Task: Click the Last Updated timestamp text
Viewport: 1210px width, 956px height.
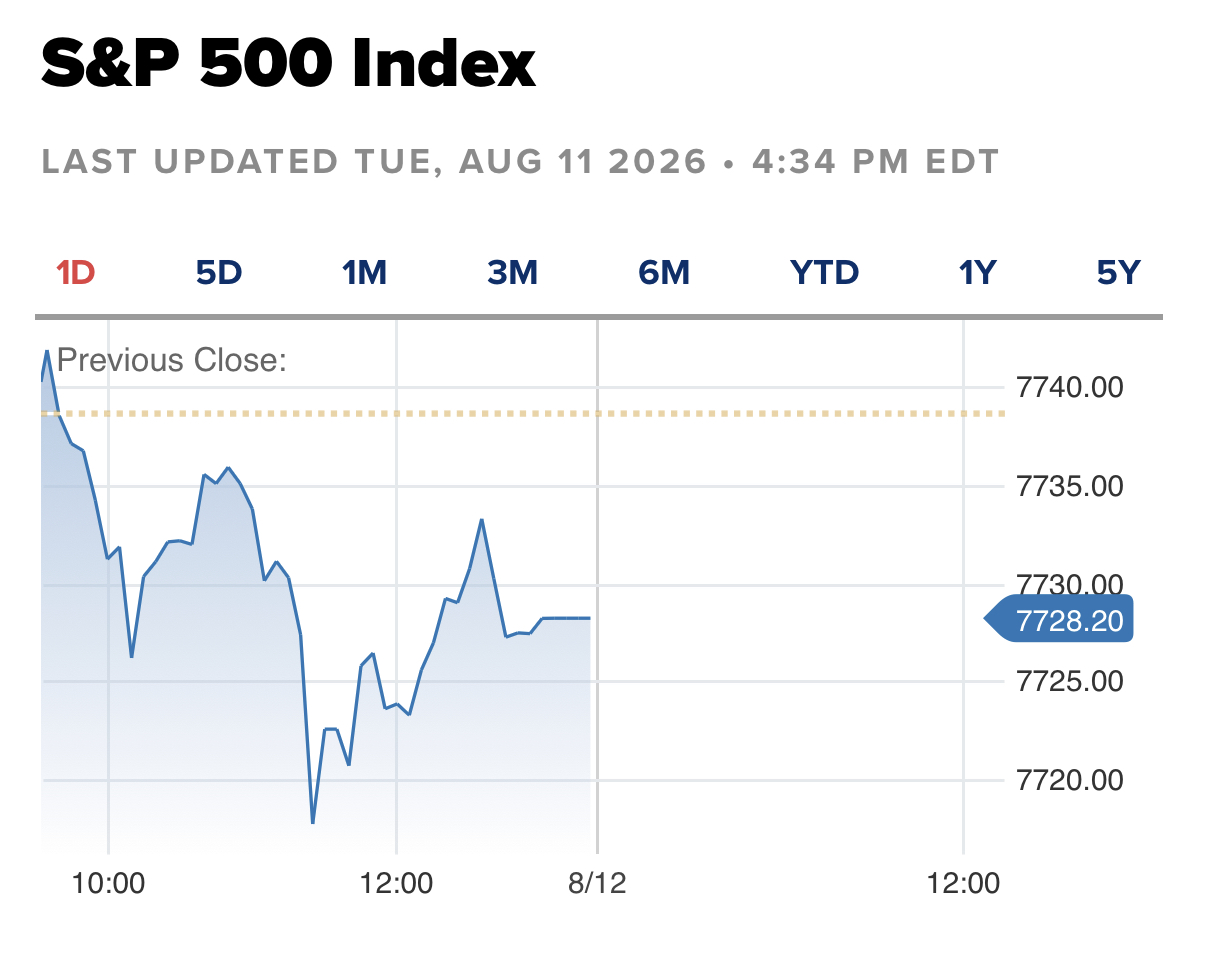Action: (x=521, y=161)
